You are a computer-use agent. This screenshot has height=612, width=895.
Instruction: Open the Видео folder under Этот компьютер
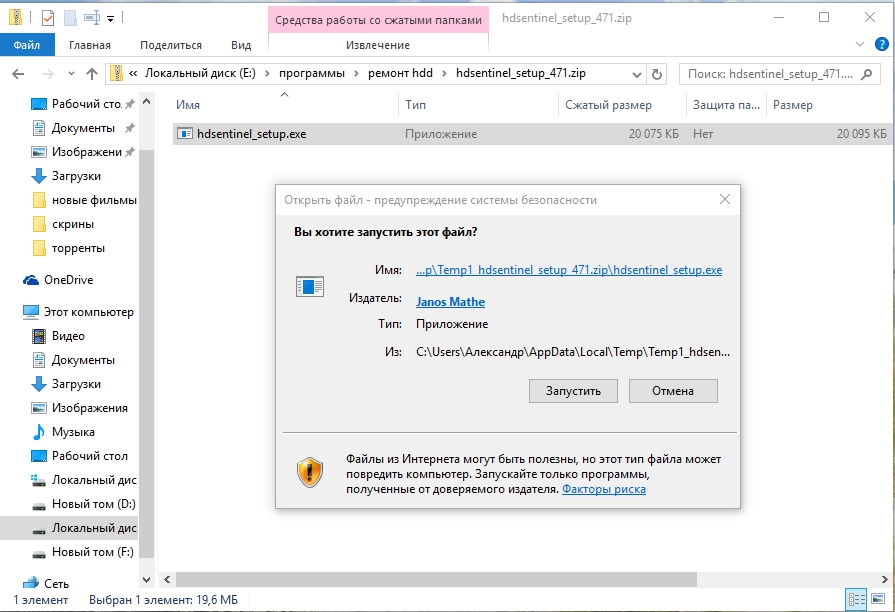coord(68,336)
